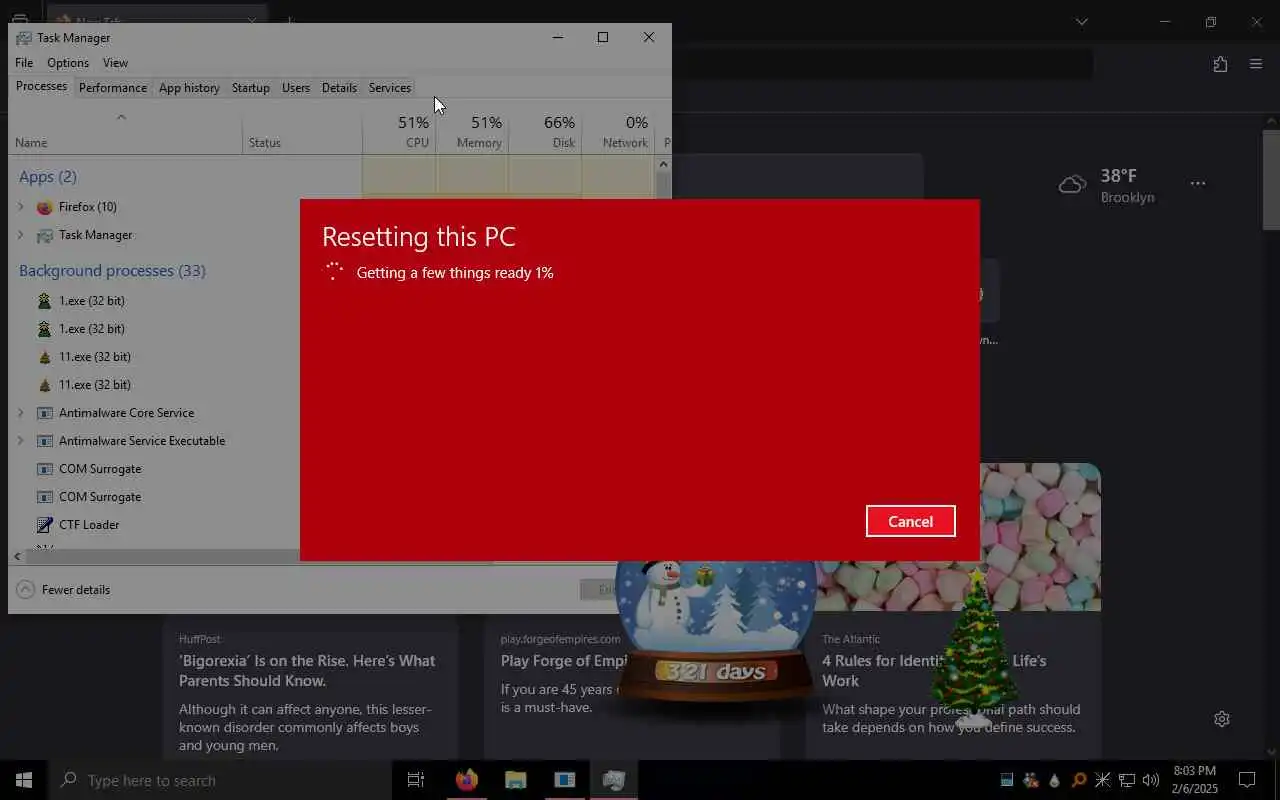
Task: Click the Apps (2) heading
Action: pos(48,177)
